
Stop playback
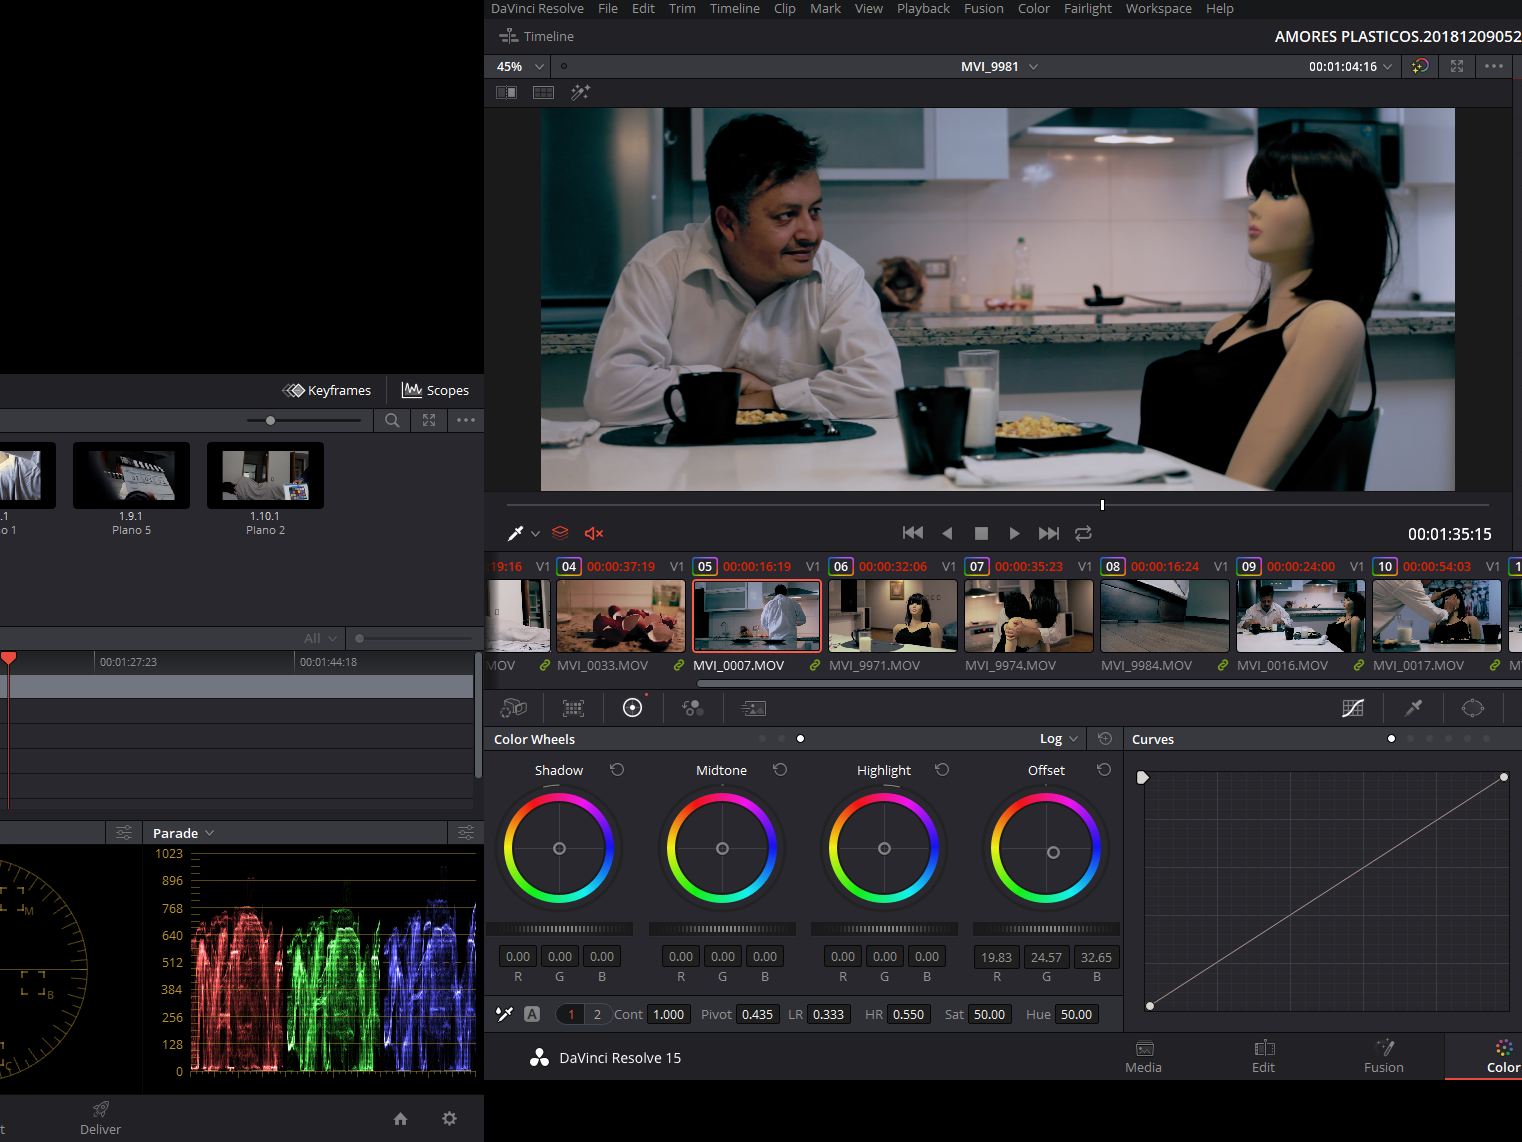(x=981, y=534)
